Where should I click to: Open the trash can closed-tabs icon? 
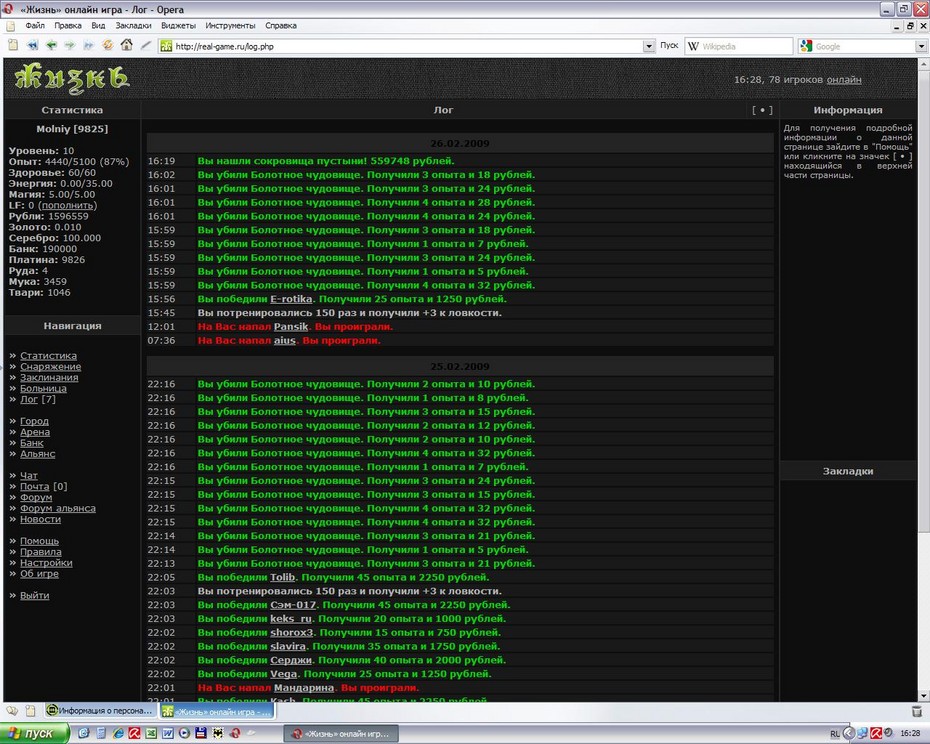pyautogui.click(x=916, y=711)
